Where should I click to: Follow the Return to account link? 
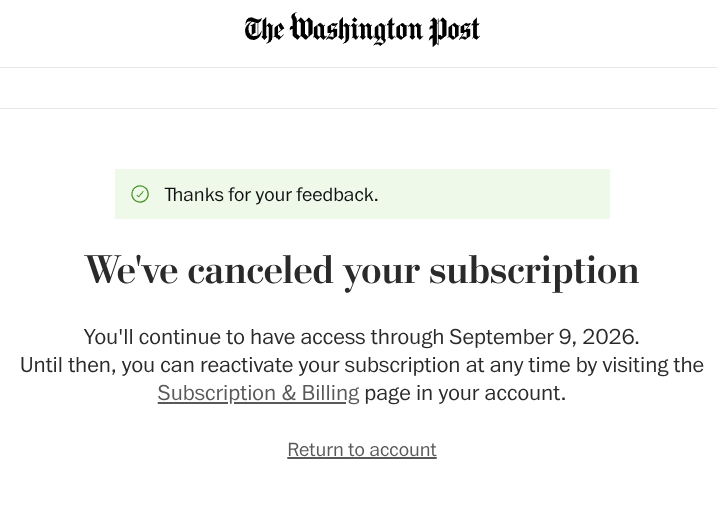[x=362, y=450]
